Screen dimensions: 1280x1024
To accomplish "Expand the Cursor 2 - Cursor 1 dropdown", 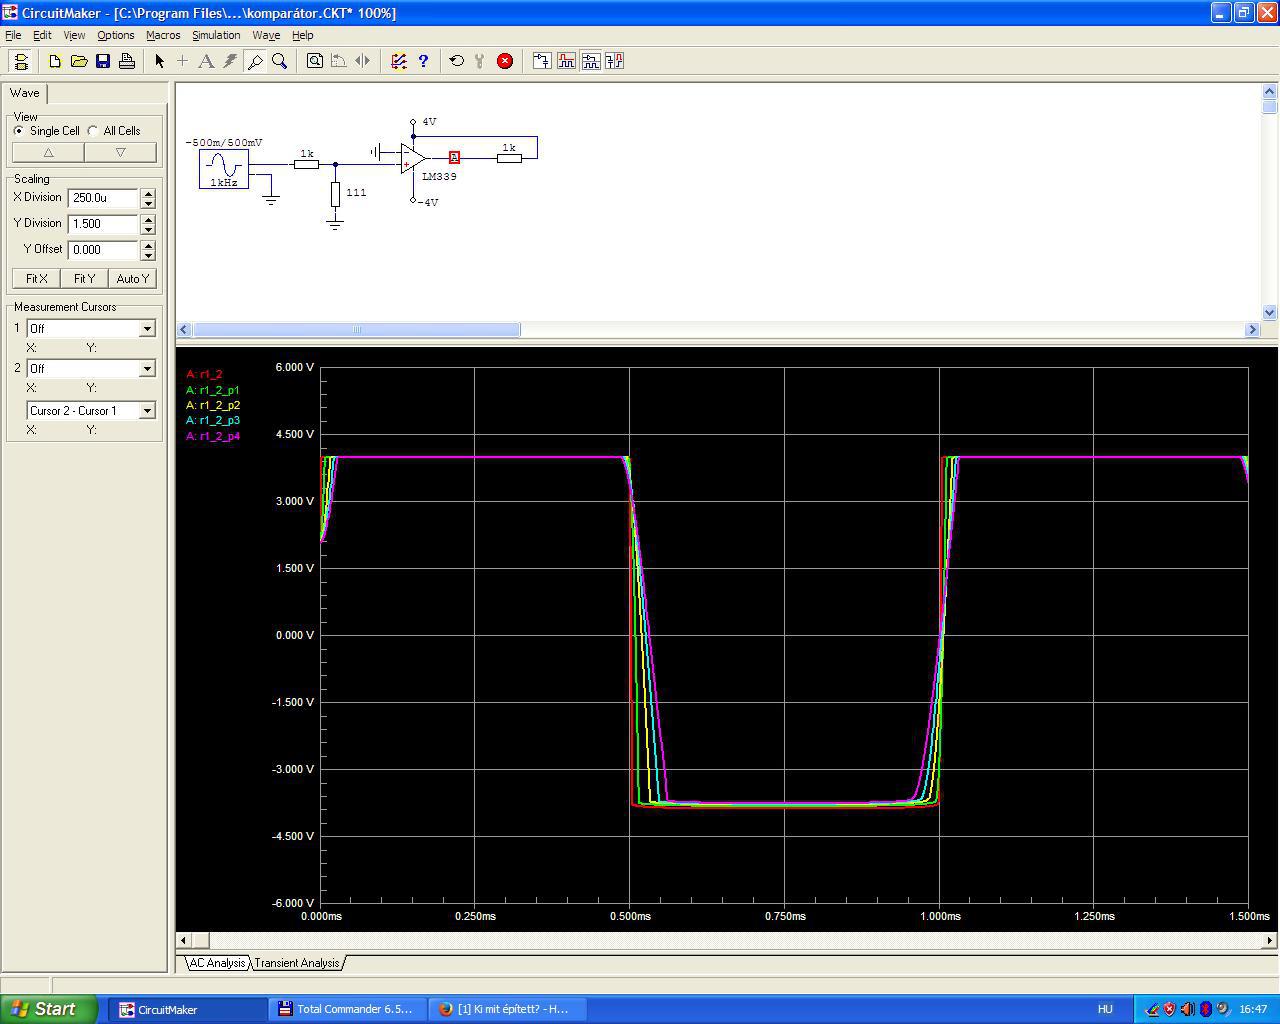I will coord(147,411).
